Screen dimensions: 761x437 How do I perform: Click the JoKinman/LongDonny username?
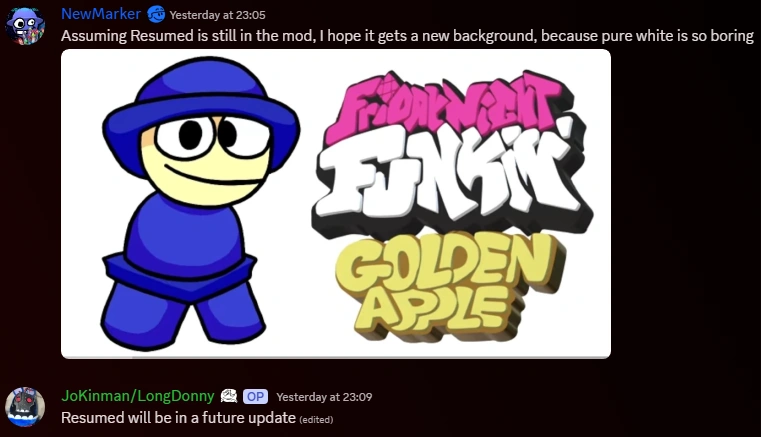click(138, 396)
